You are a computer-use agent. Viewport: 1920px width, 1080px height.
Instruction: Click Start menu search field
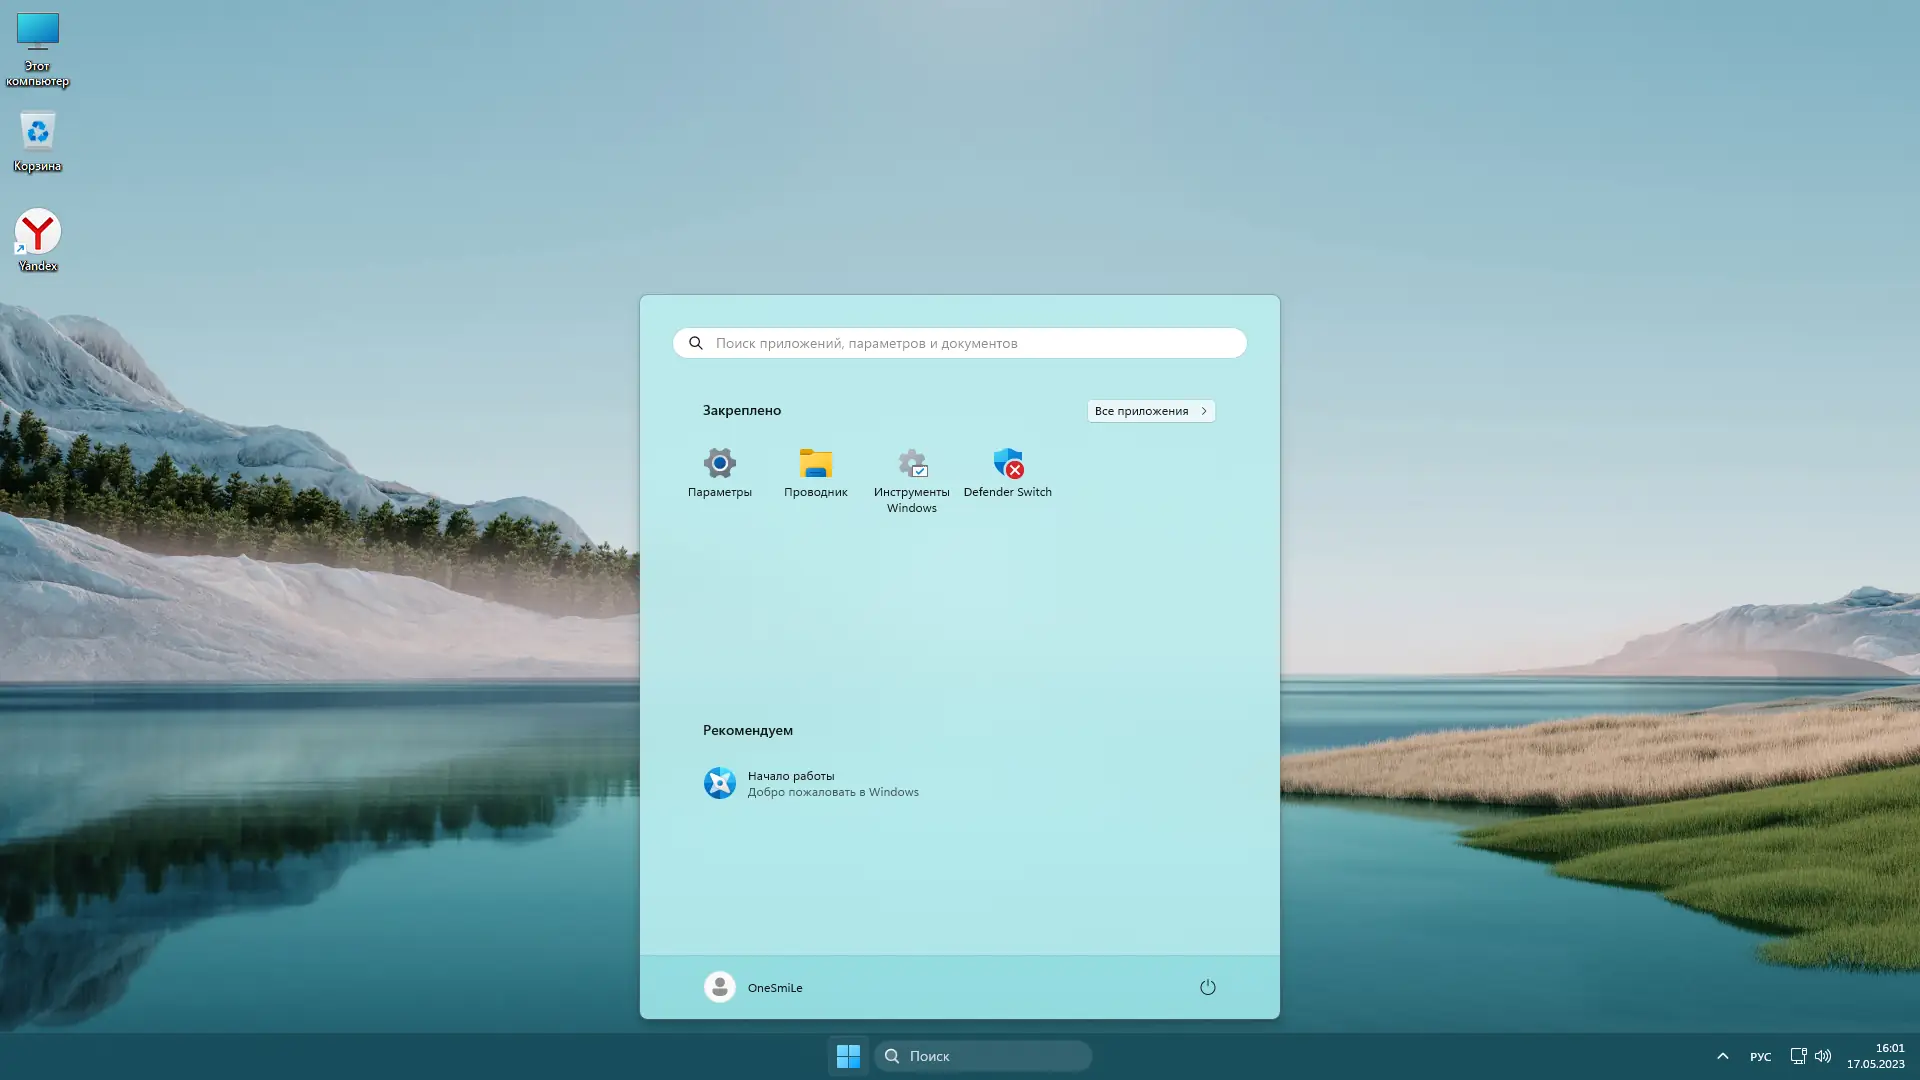(x=960, y=343)
